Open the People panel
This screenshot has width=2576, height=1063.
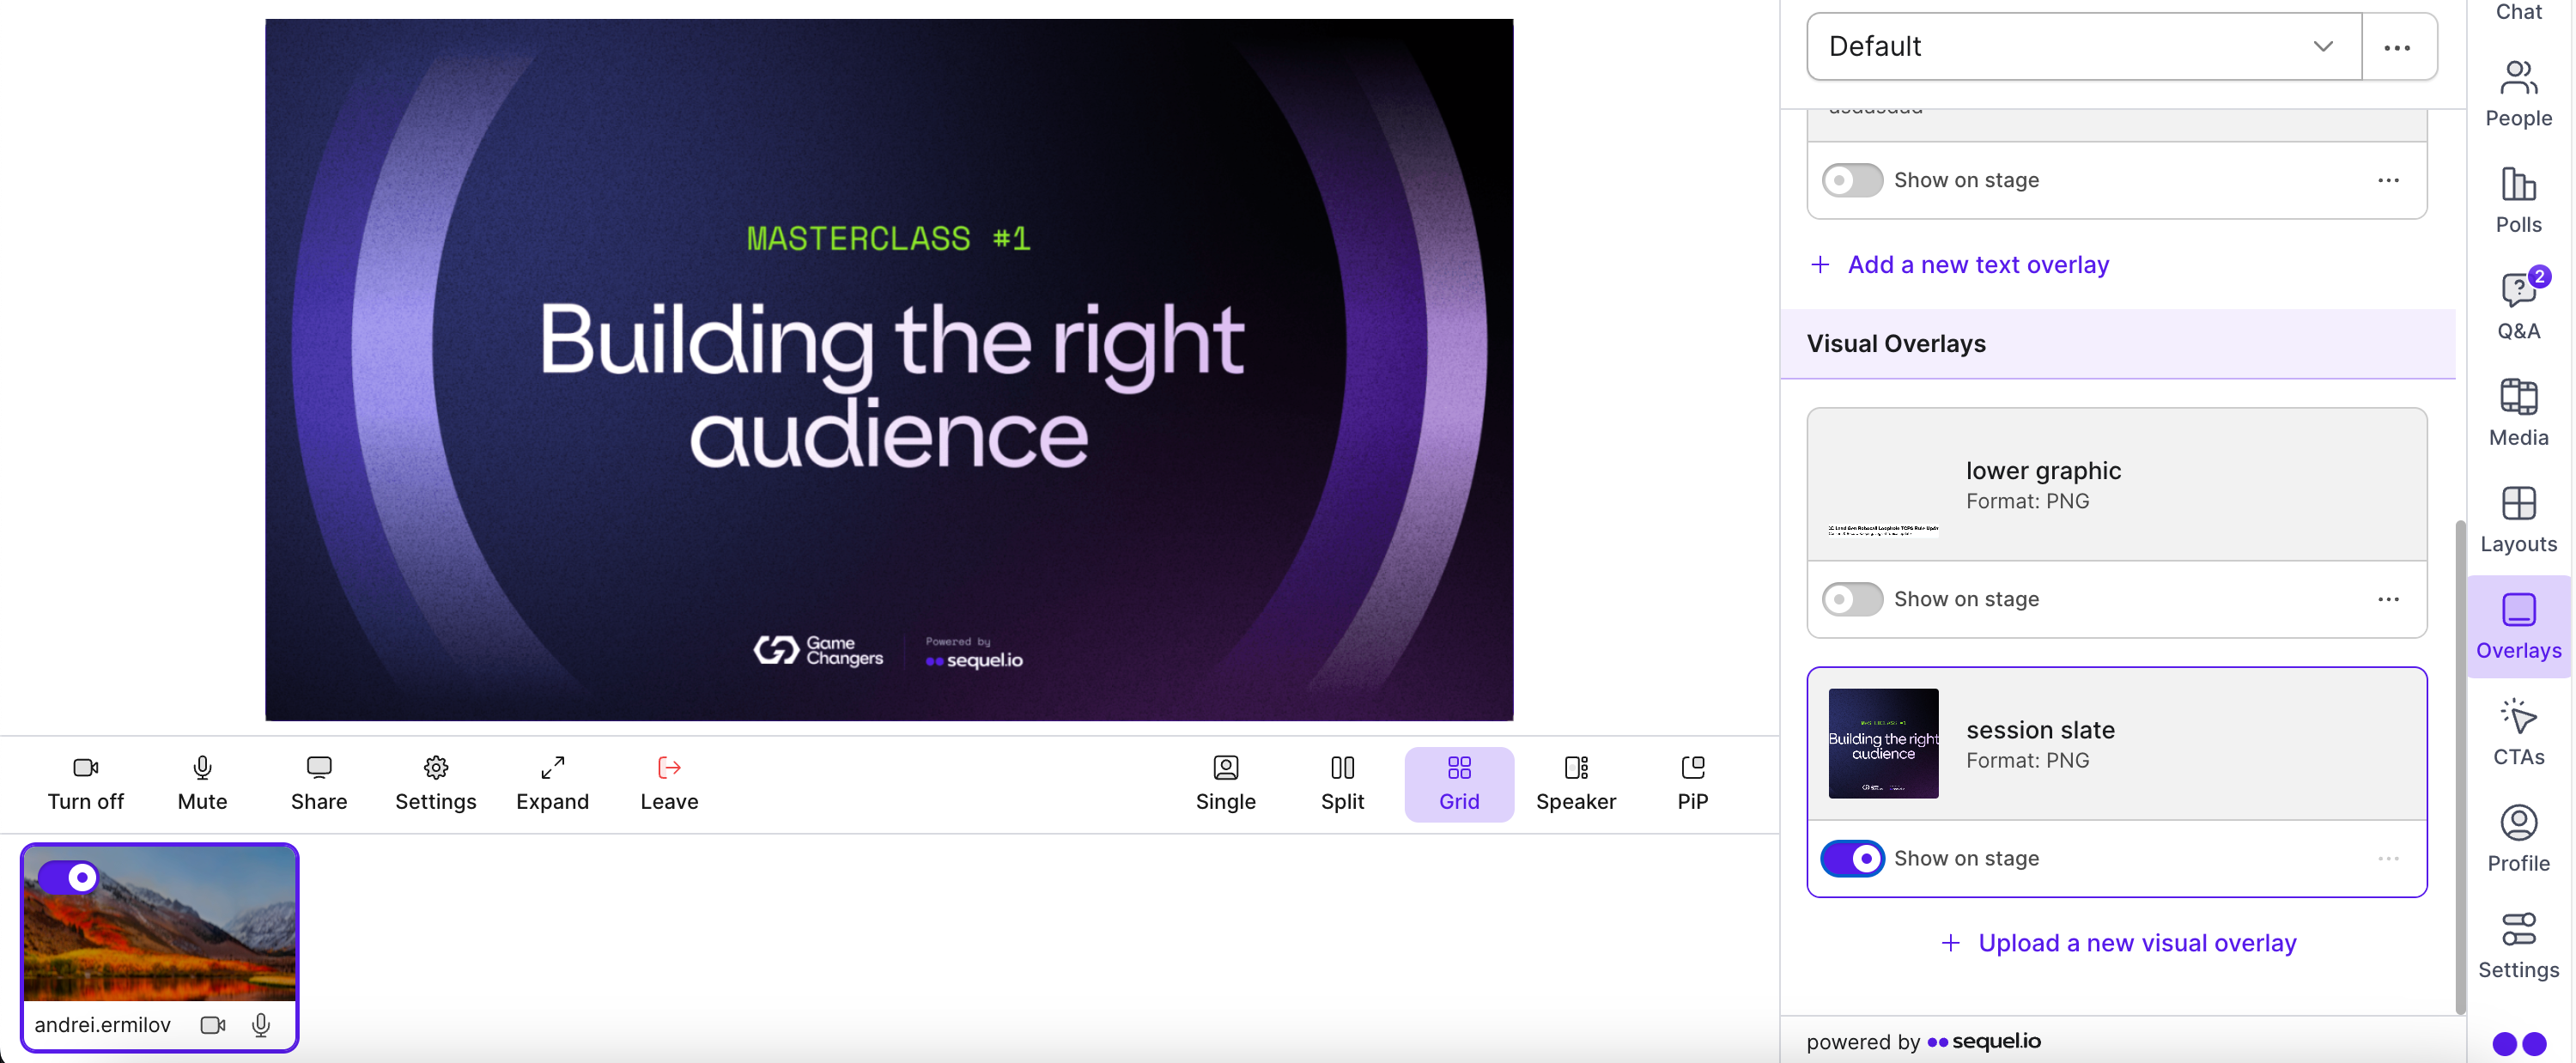click(2518, 94)
